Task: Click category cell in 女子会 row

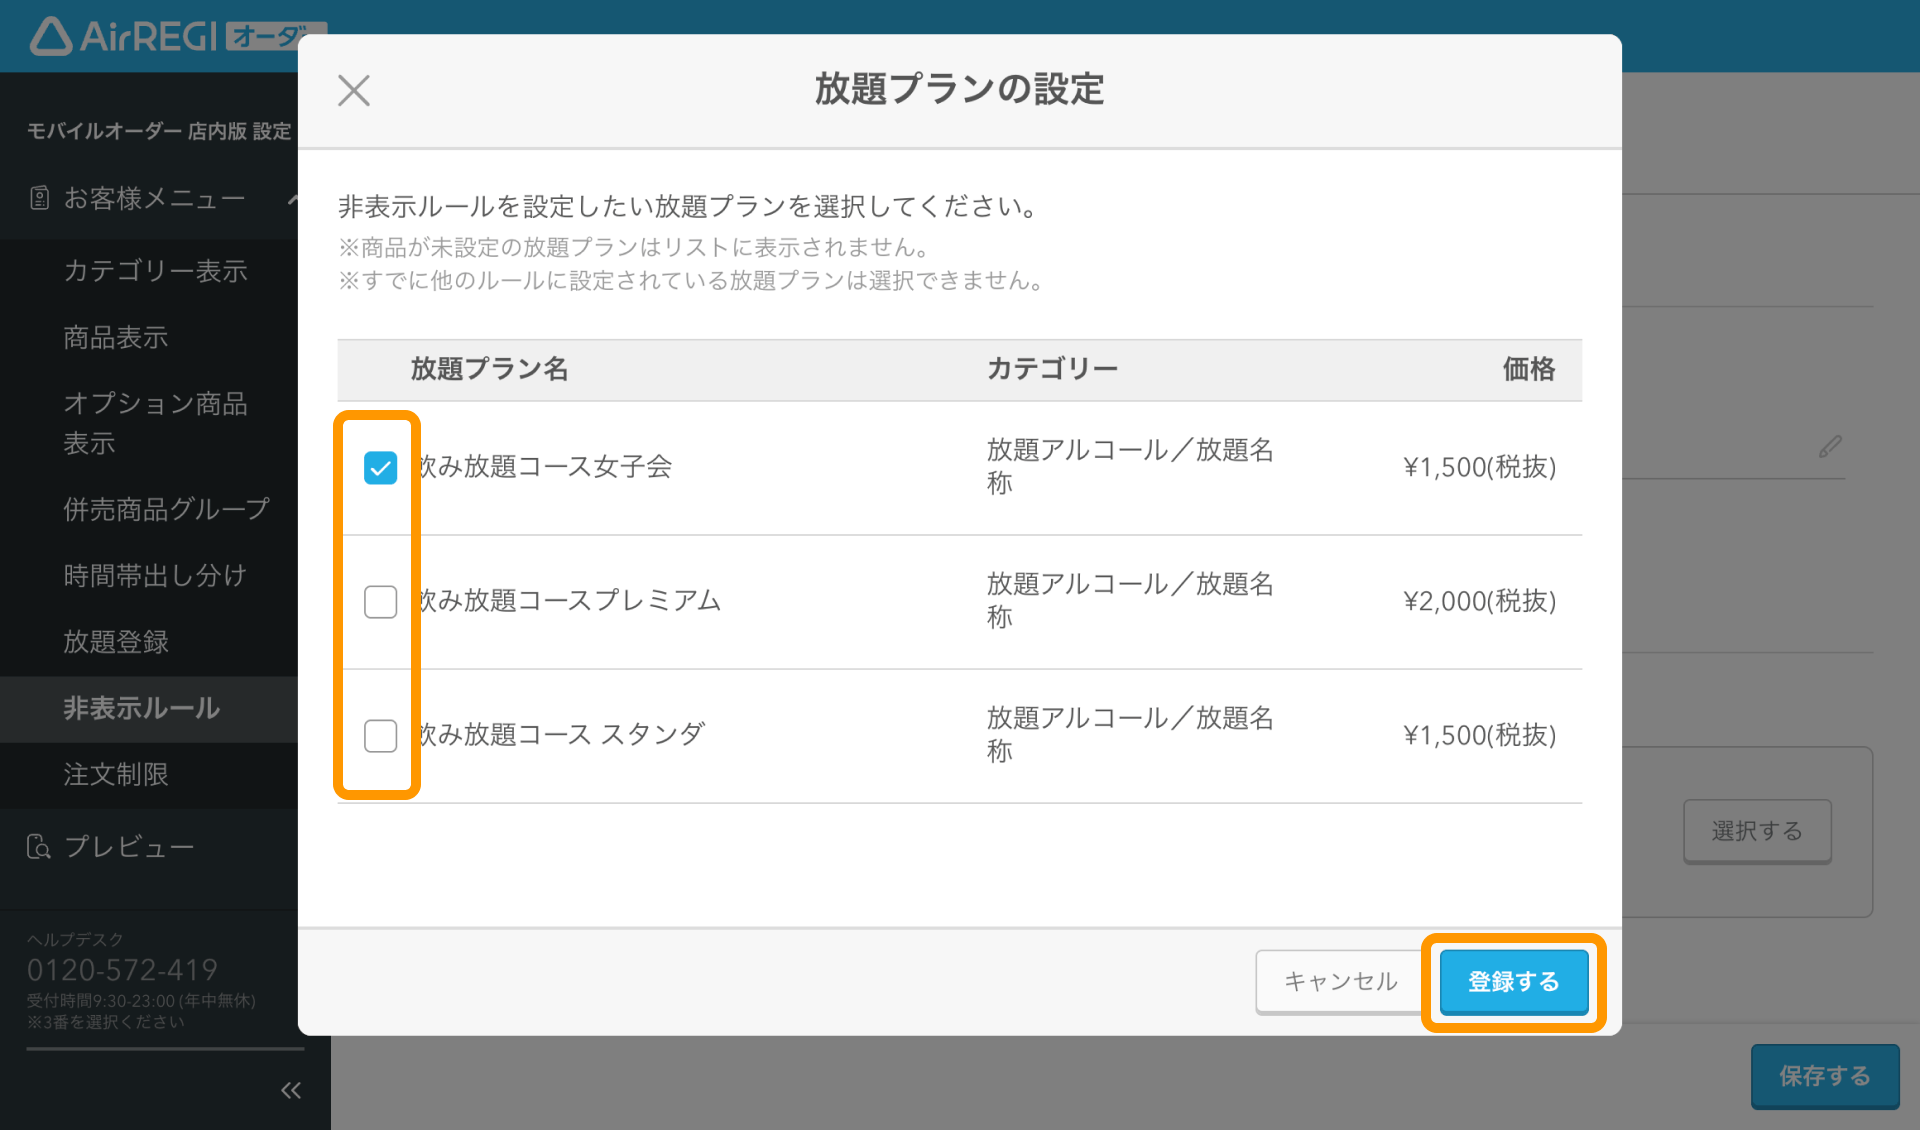Action: pos(1130,467)
